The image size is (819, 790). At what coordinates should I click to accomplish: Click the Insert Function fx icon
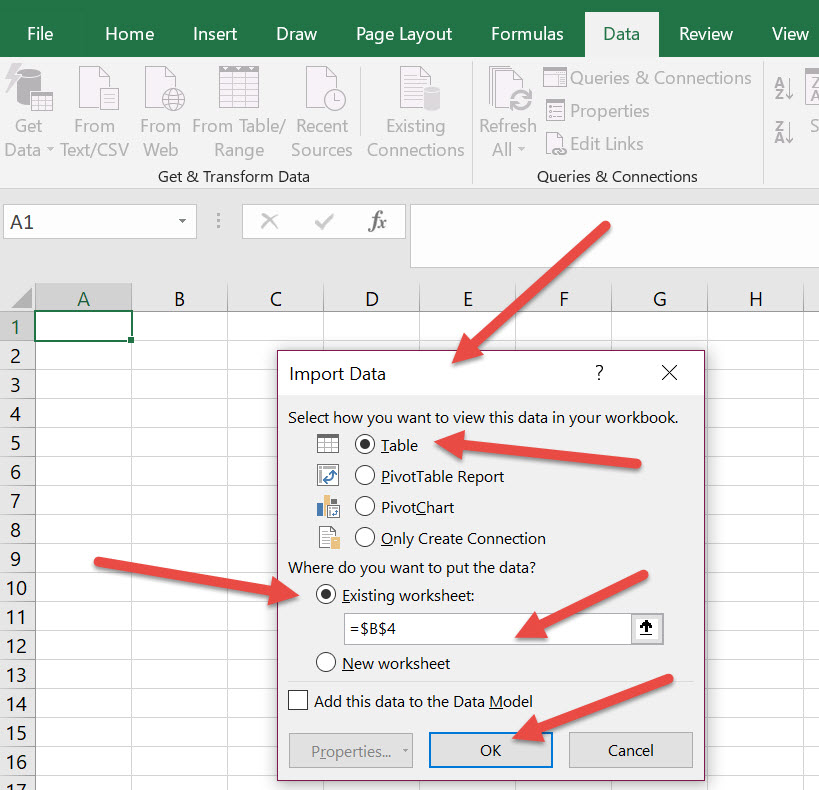[377, 222]
